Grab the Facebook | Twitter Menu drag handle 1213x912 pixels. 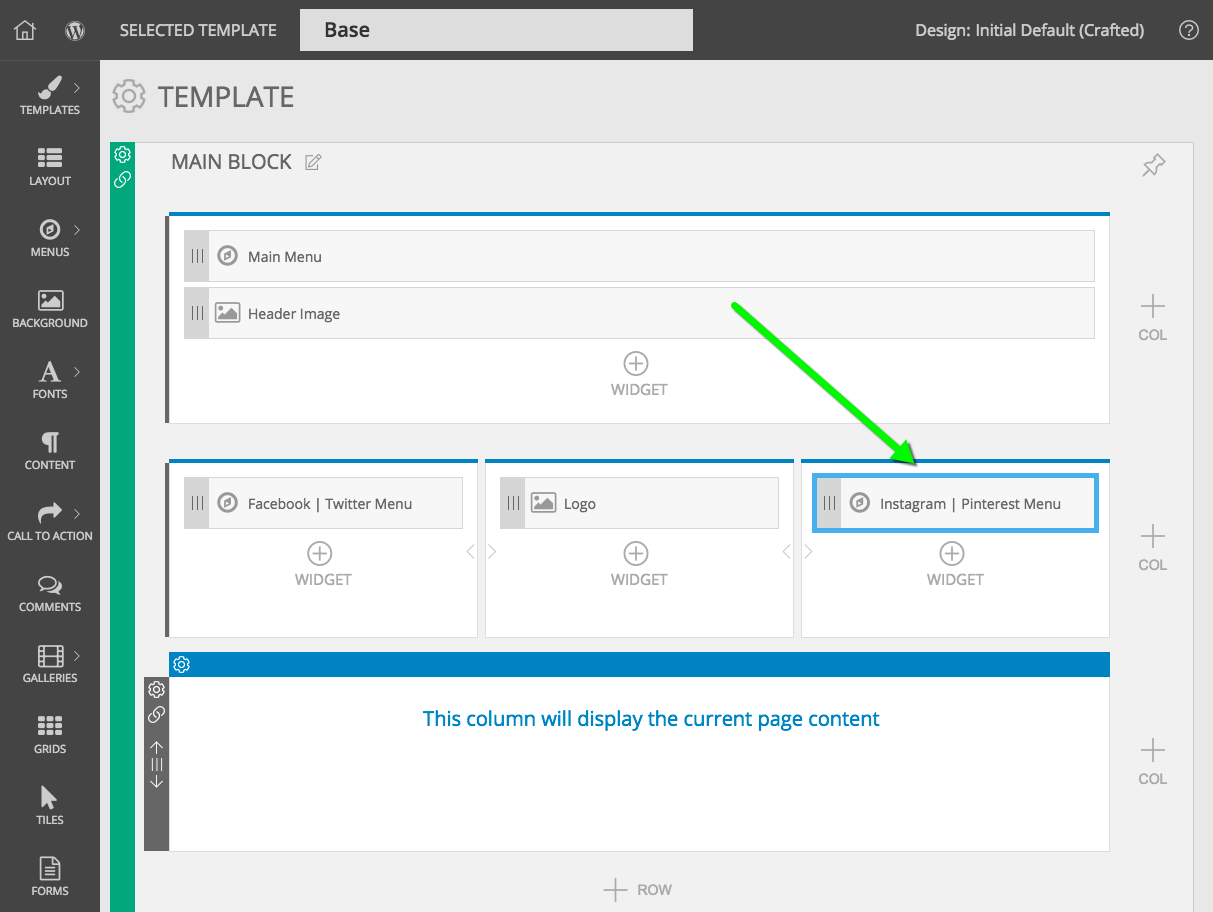[197, 503]
